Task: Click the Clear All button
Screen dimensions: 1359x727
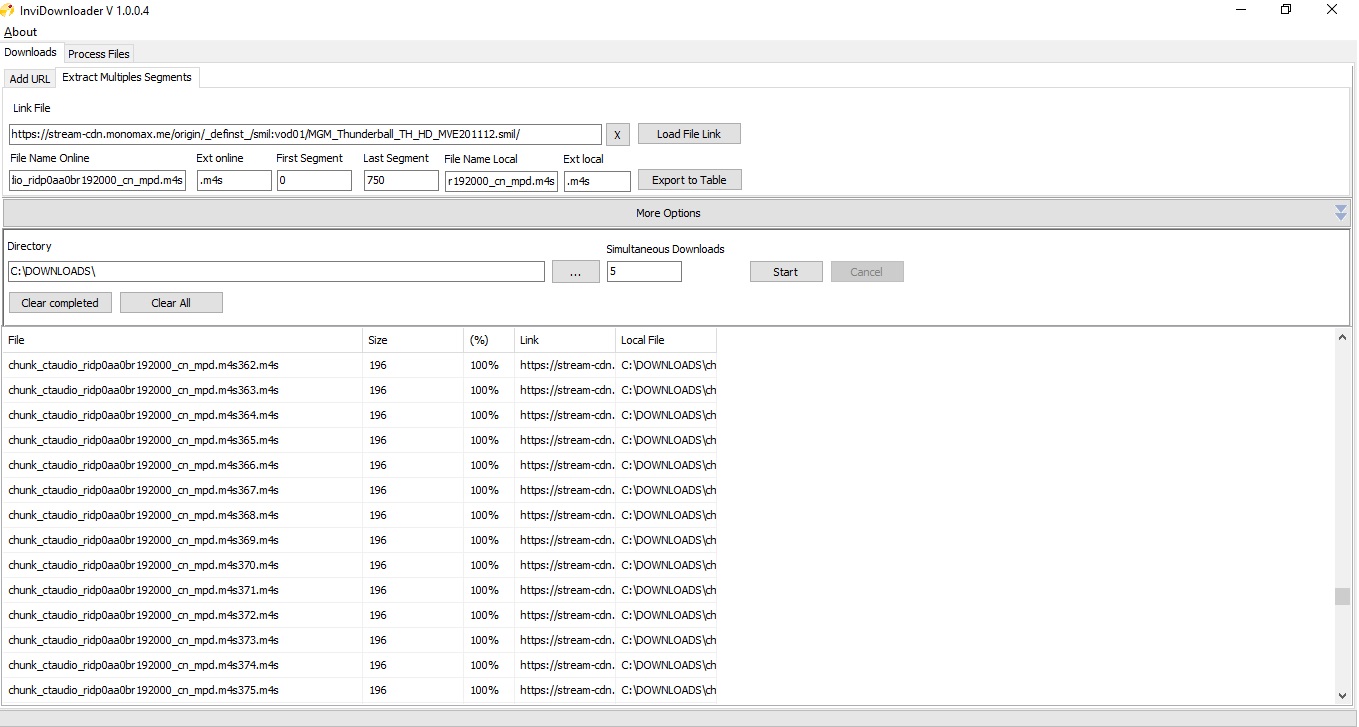Action: (x=171, y=303)
